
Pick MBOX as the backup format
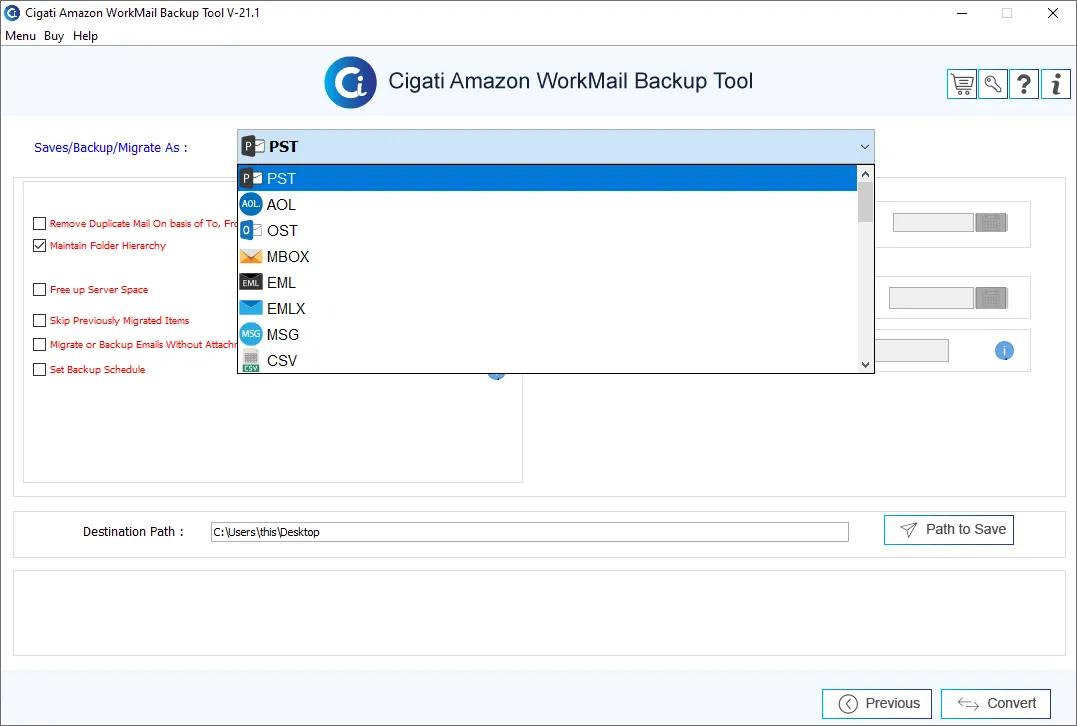547,257
